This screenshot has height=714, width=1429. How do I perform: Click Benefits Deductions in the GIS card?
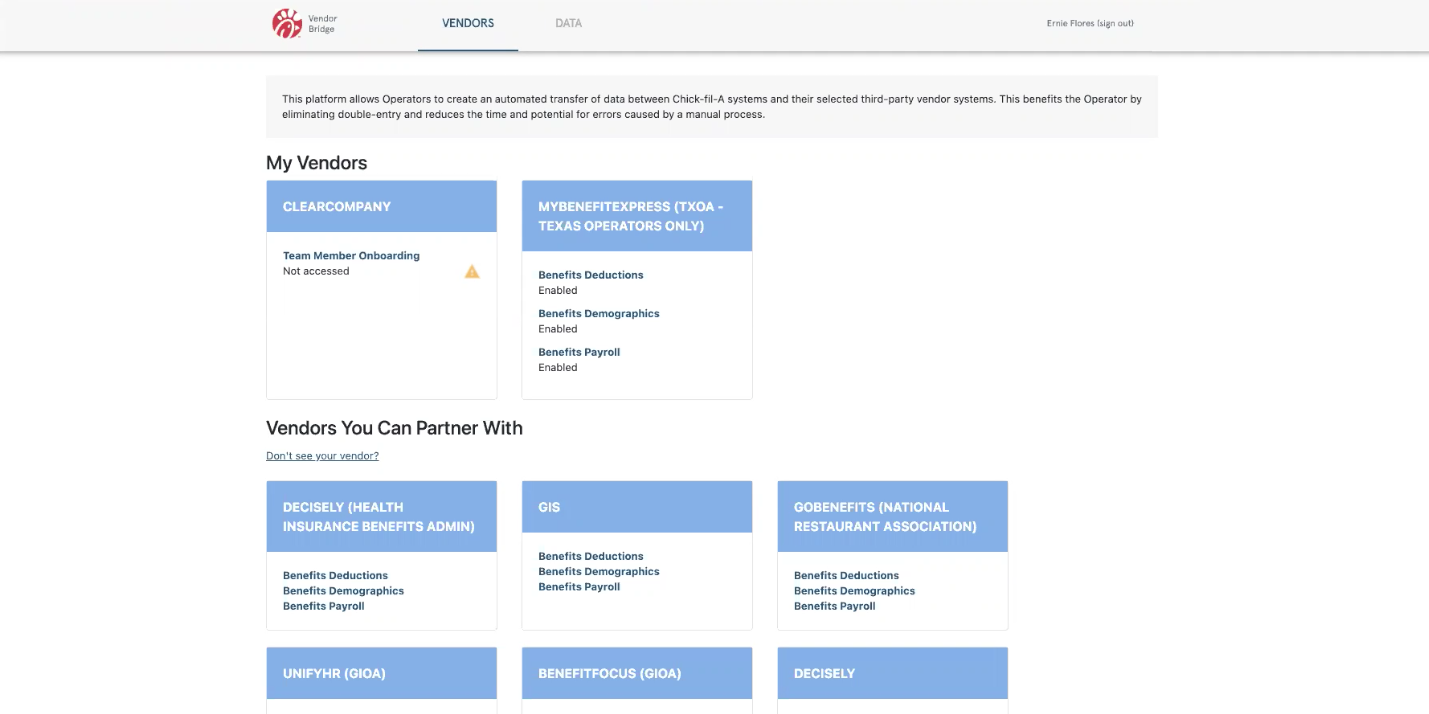click(591, 557)
